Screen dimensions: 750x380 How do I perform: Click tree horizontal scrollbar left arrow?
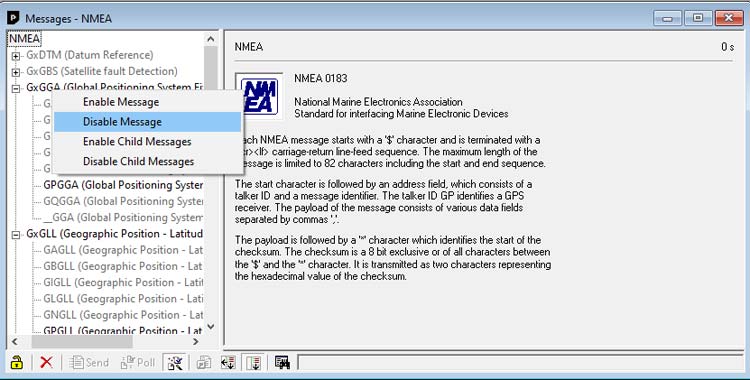click(x=14, y=342)
